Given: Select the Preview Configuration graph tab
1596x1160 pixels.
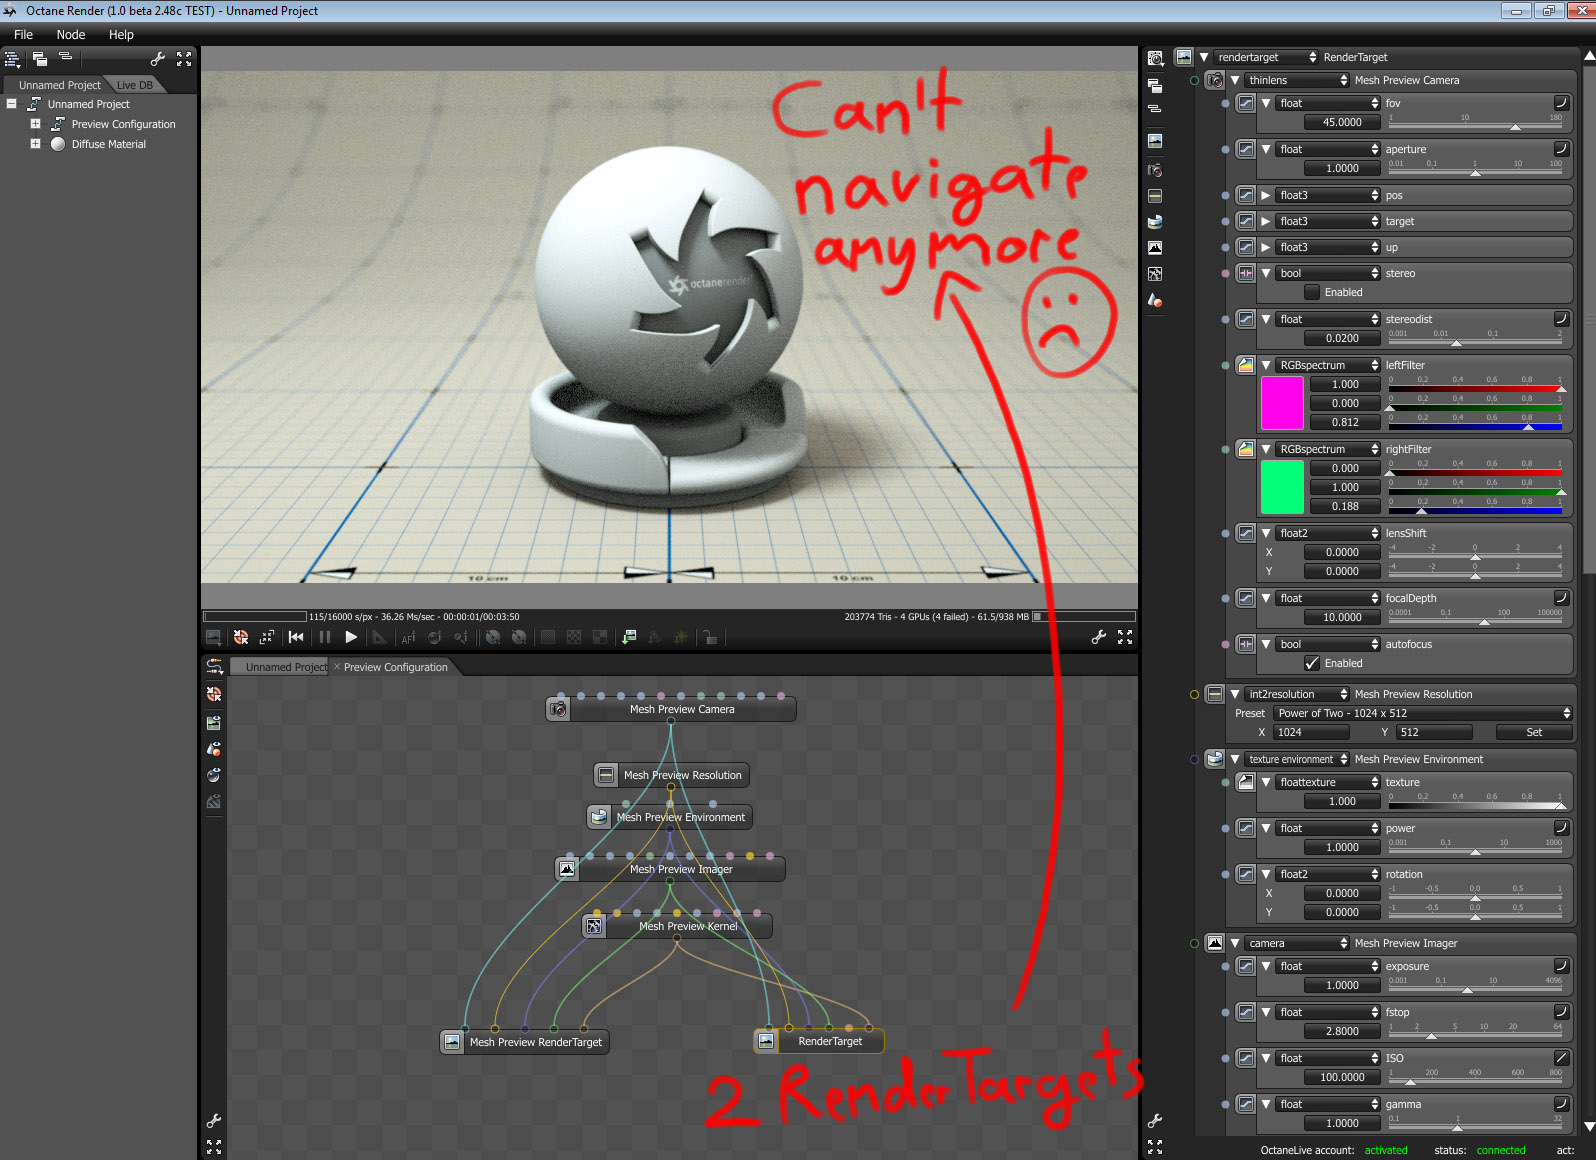Looking at the screenshot, I should point(396,667).
